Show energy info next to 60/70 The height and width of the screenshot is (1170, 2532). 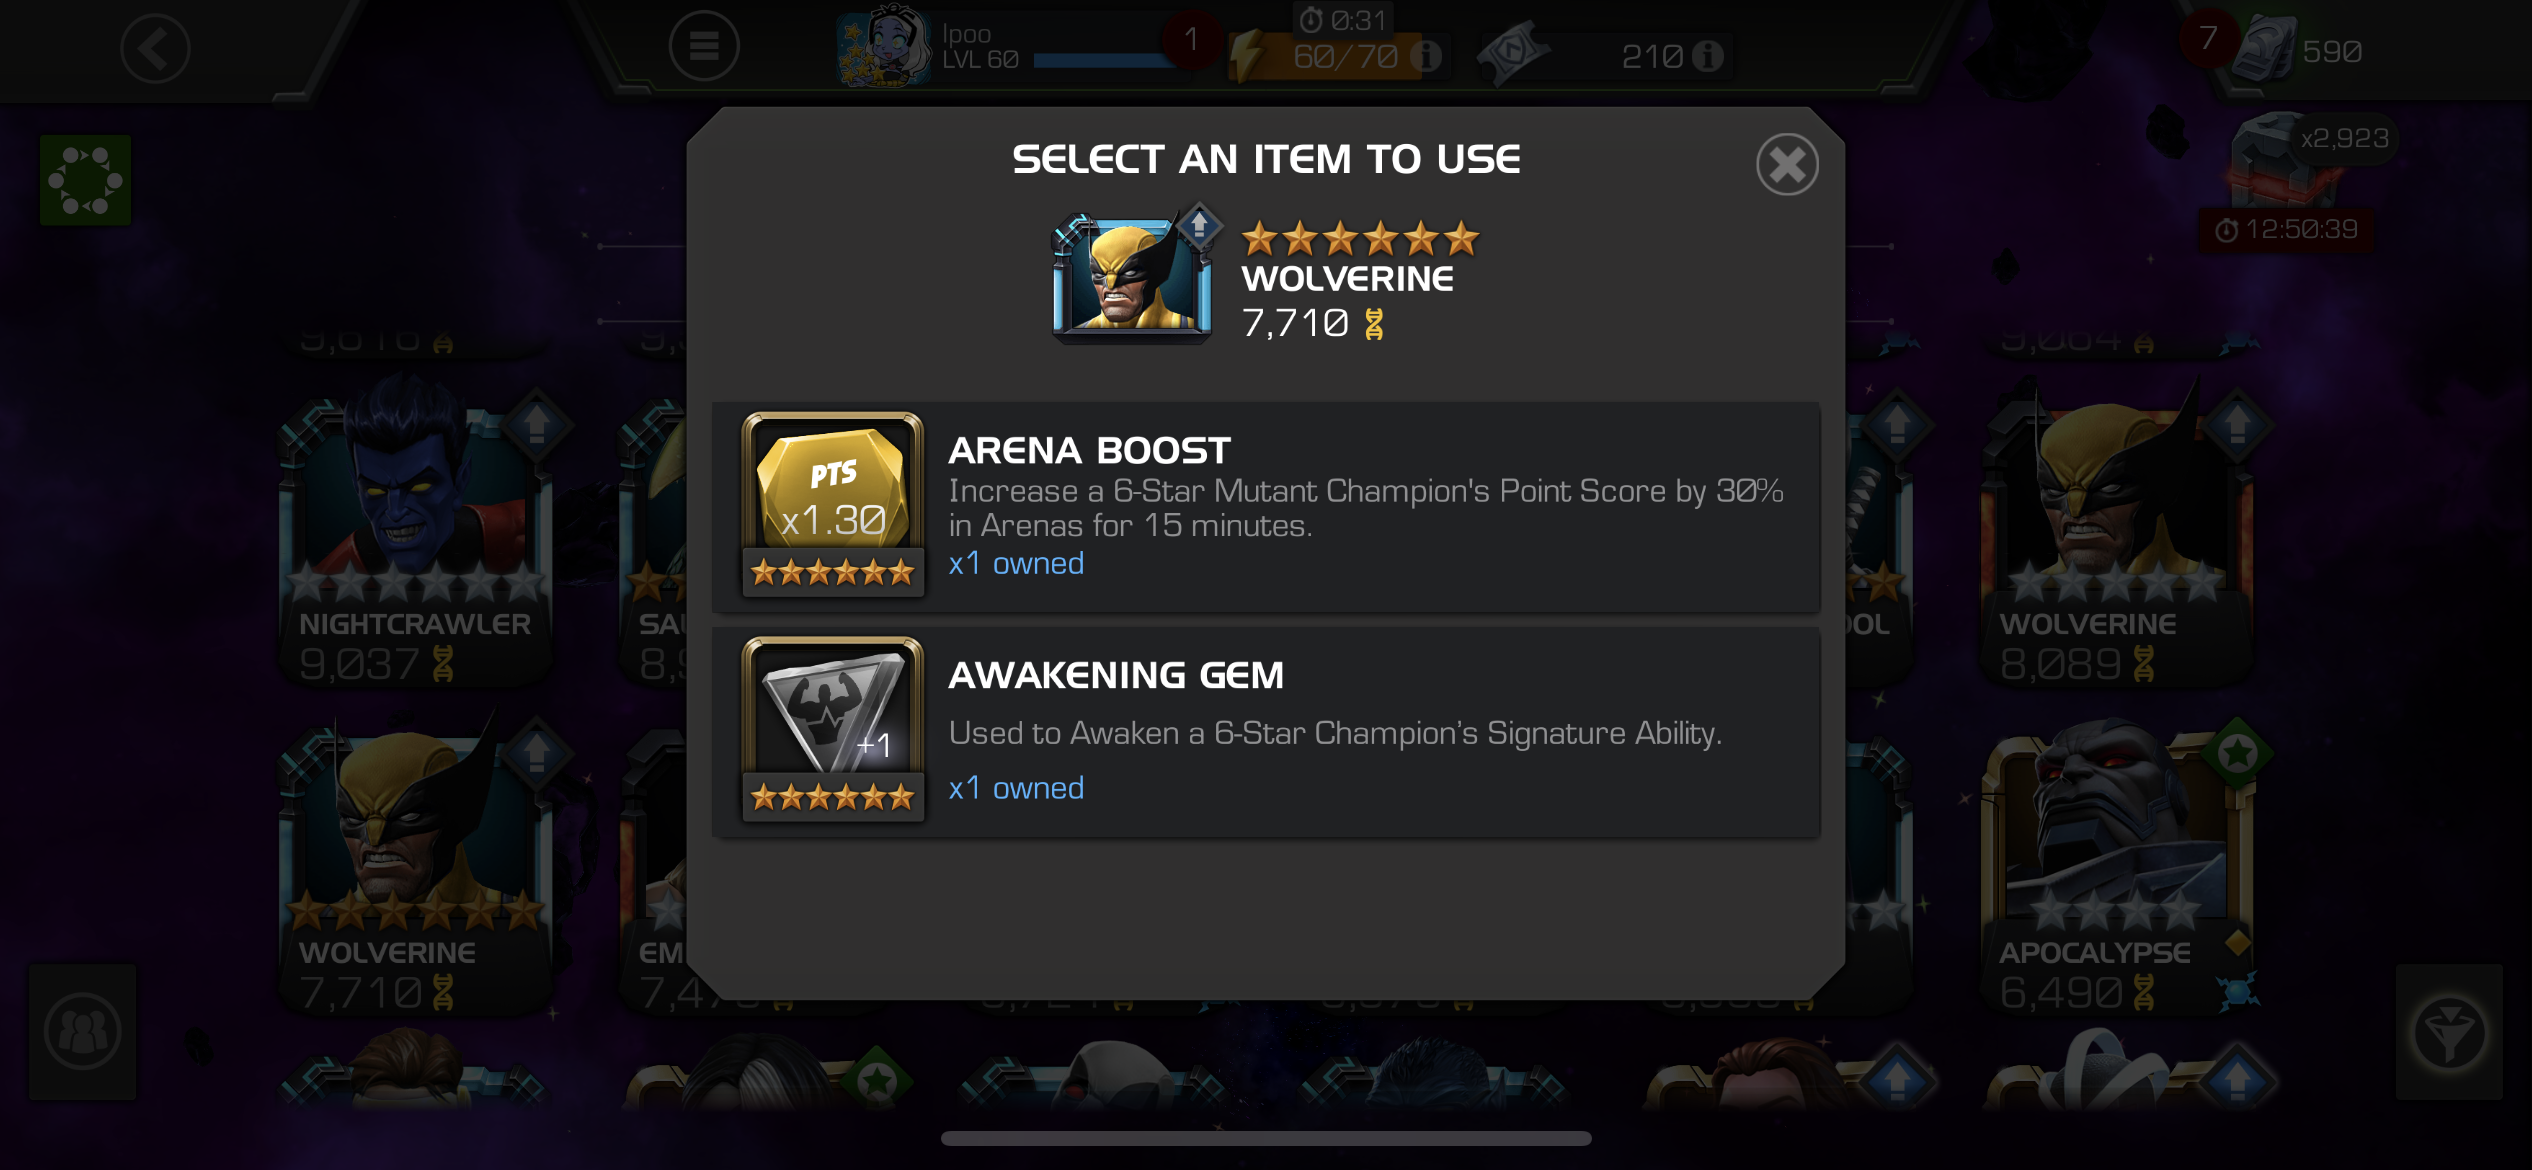tap(1427, 56)
